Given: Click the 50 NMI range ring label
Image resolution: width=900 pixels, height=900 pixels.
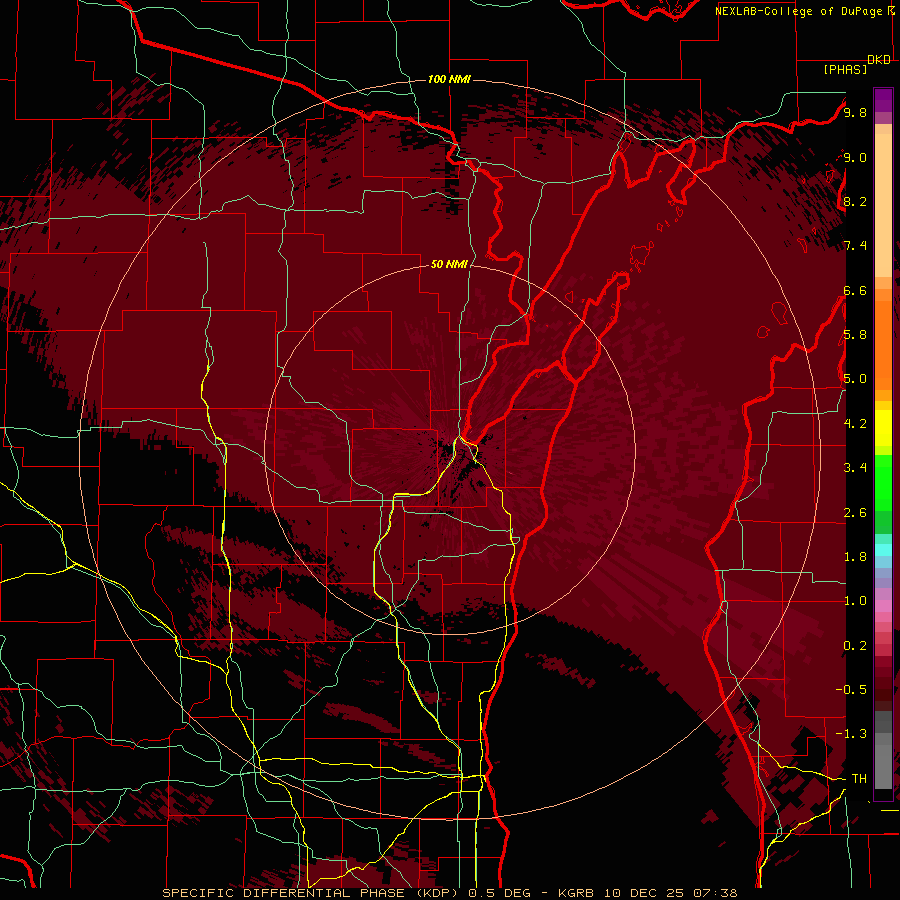Looking at the screenshot, I should tap(449, 264).
